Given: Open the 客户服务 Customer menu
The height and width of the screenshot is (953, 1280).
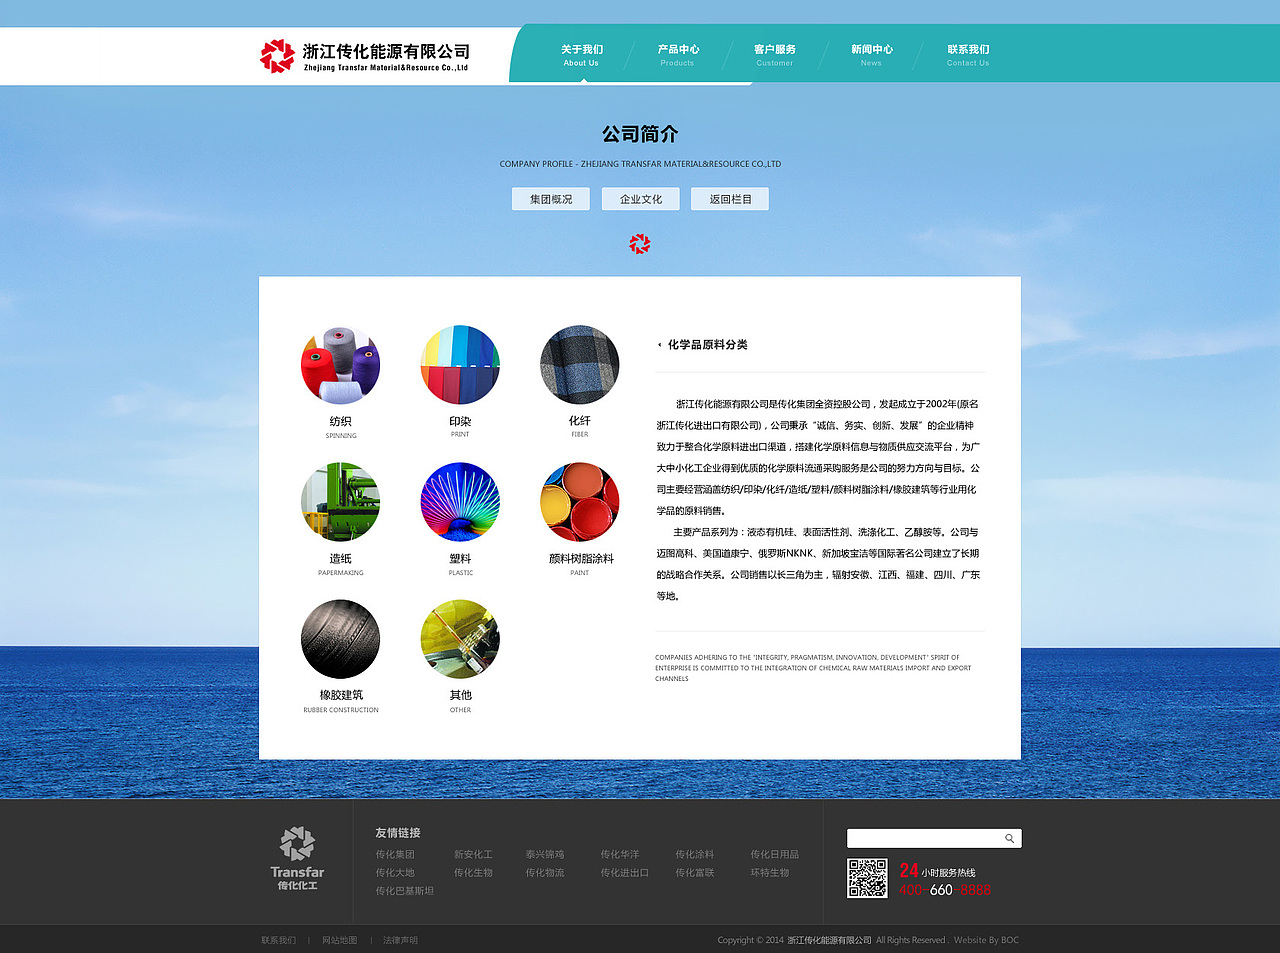Looking at the screenshot, I should (775, 55).
